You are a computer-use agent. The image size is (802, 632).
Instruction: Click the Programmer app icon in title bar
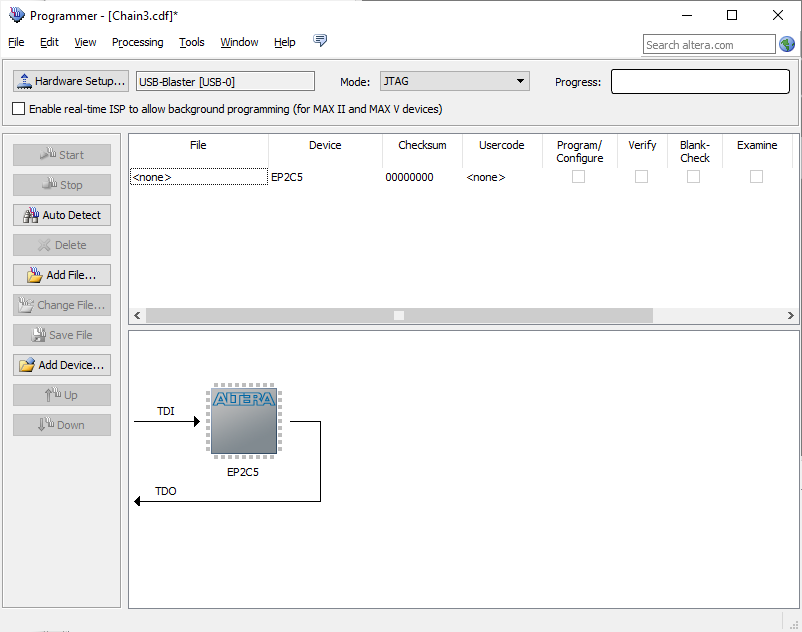pos(17,15)
